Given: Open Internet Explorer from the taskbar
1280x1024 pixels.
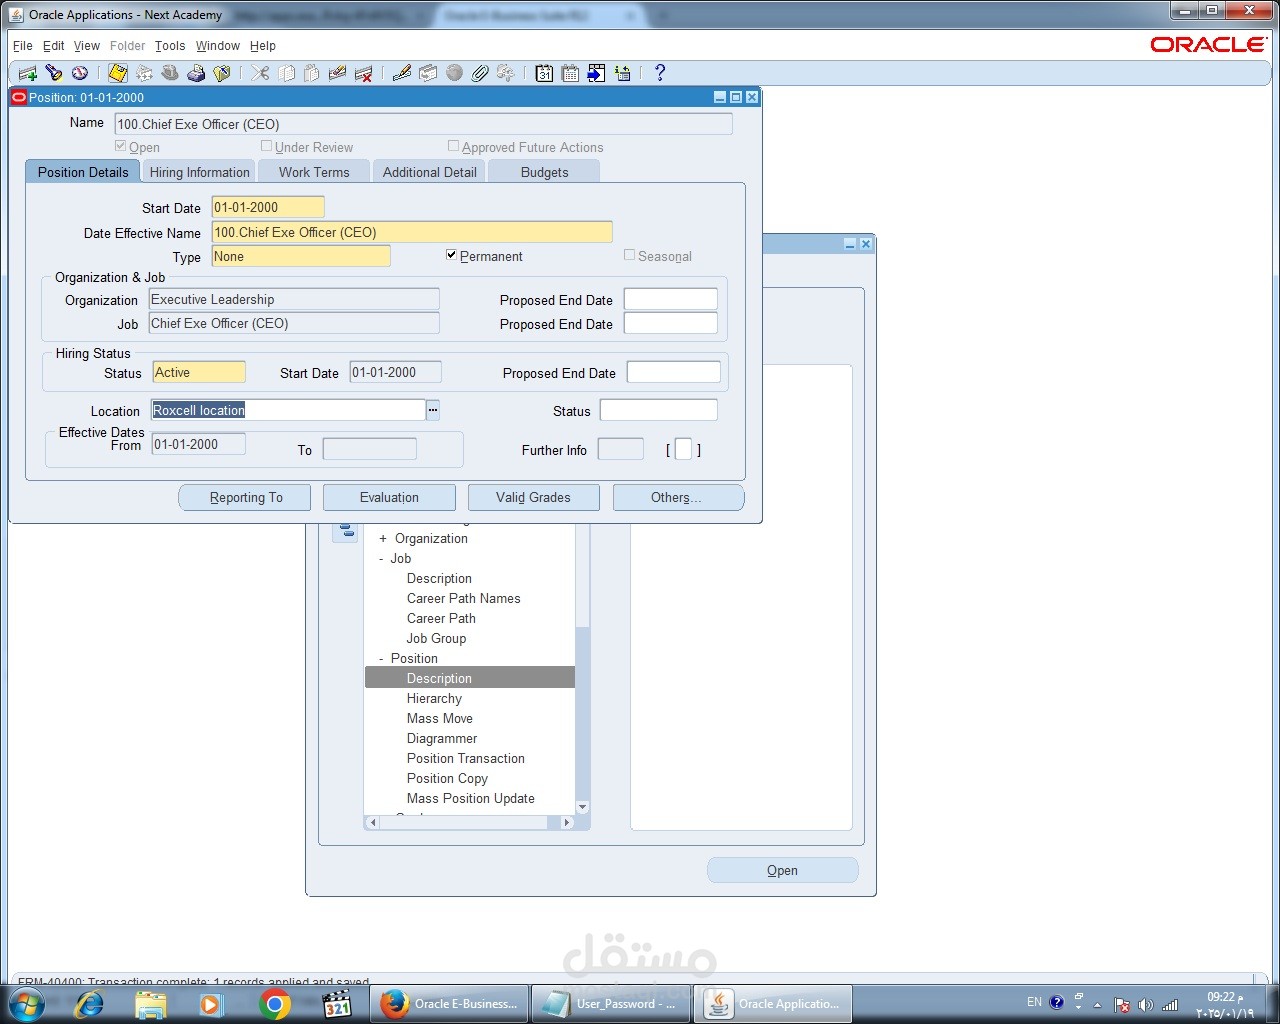Looking at the screenshot, I should coord(90,1003).
